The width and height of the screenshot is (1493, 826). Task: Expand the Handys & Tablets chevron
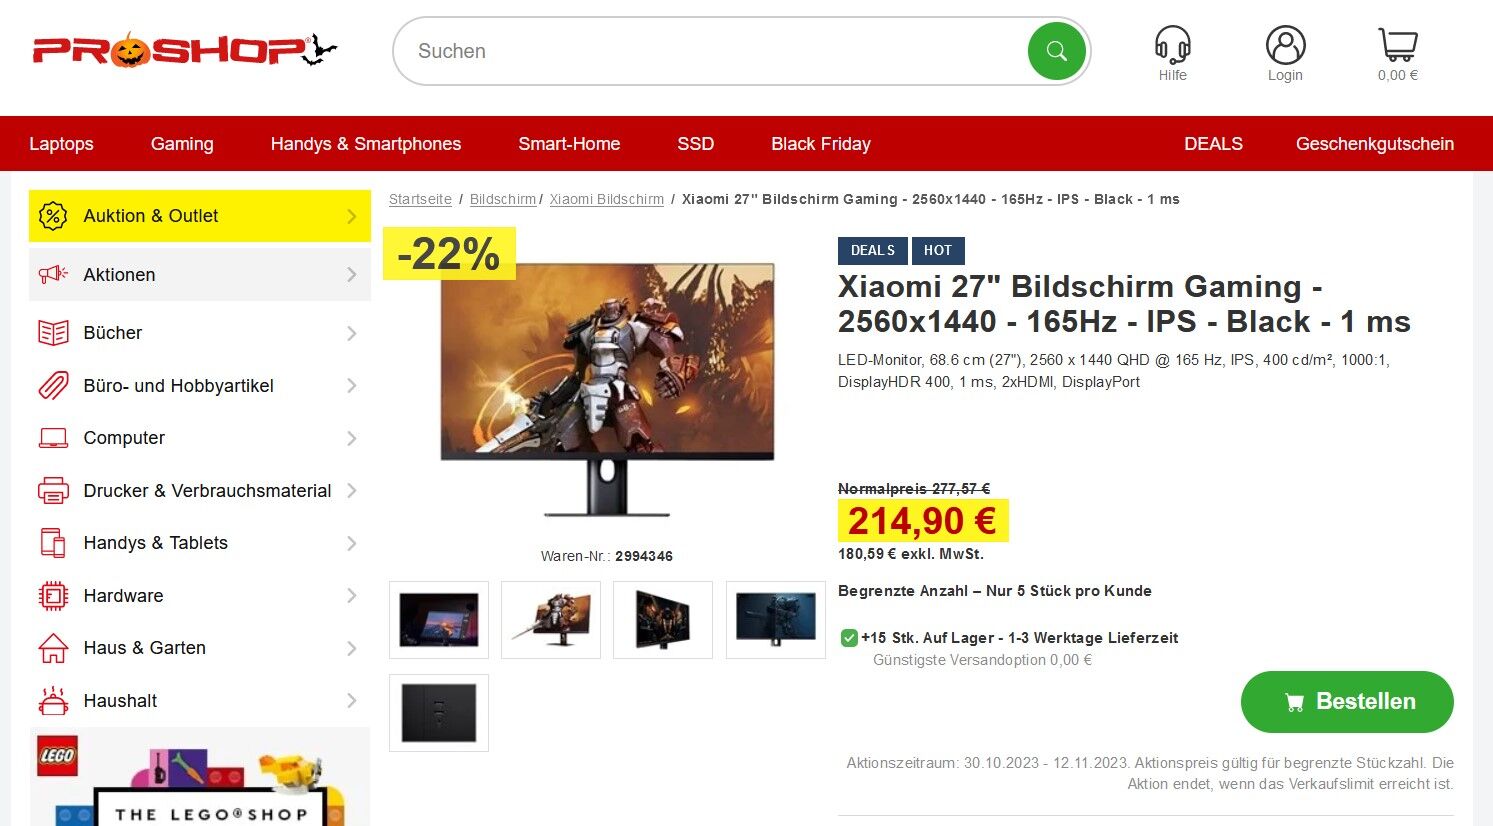coord(351,543)
